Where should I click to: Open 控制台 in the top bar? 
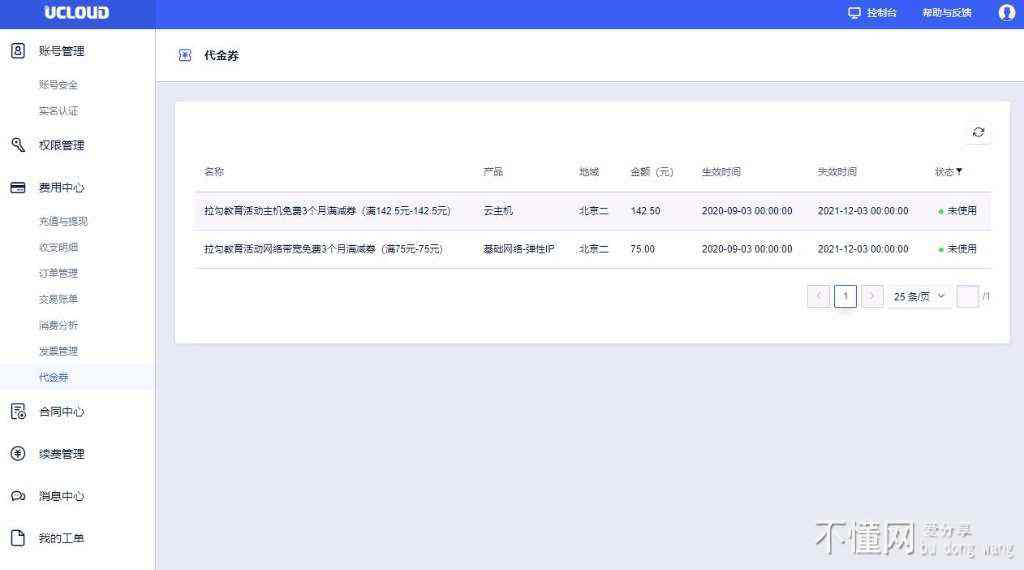[x=872, y=13]
